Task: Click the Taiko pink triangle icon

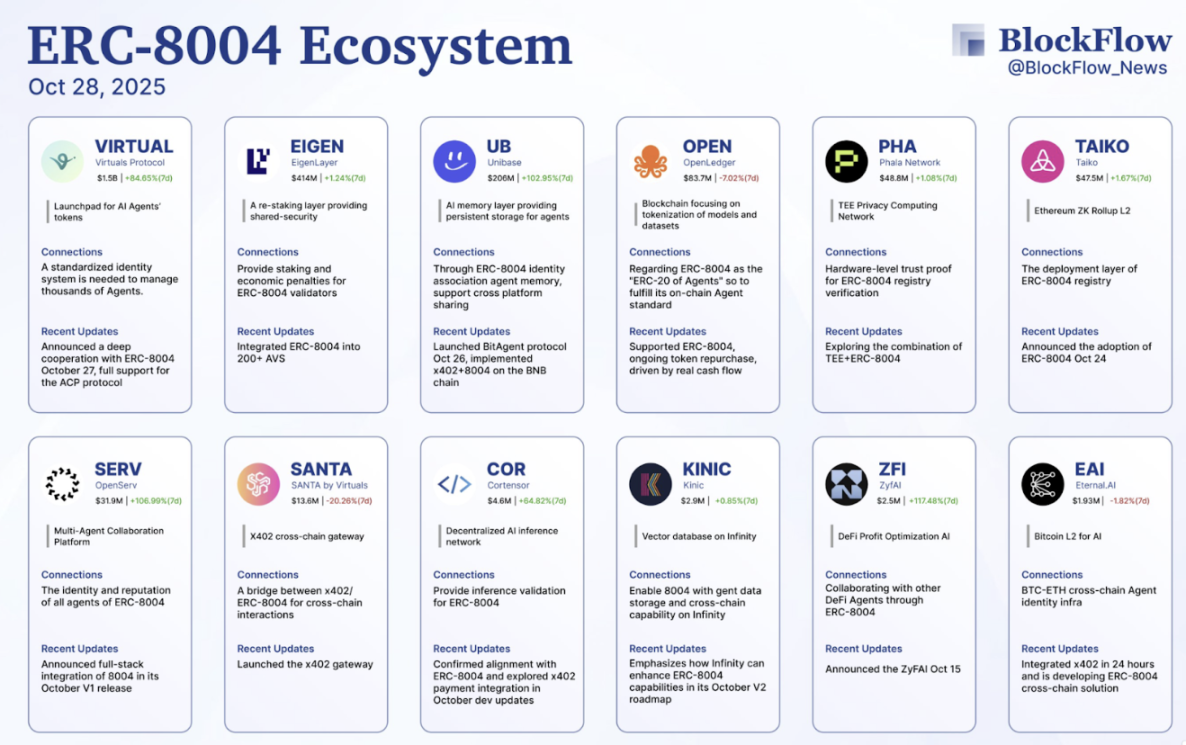Action: (x=1042, y=161)
